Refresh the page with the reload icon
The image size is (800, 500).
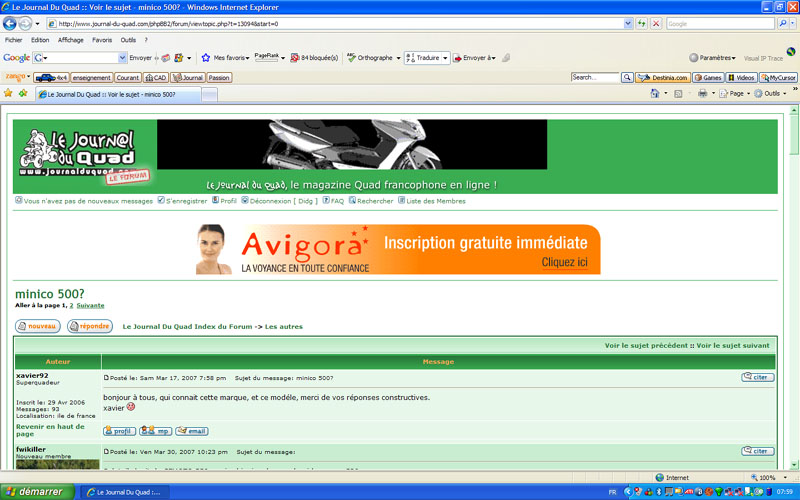[640, 22]
